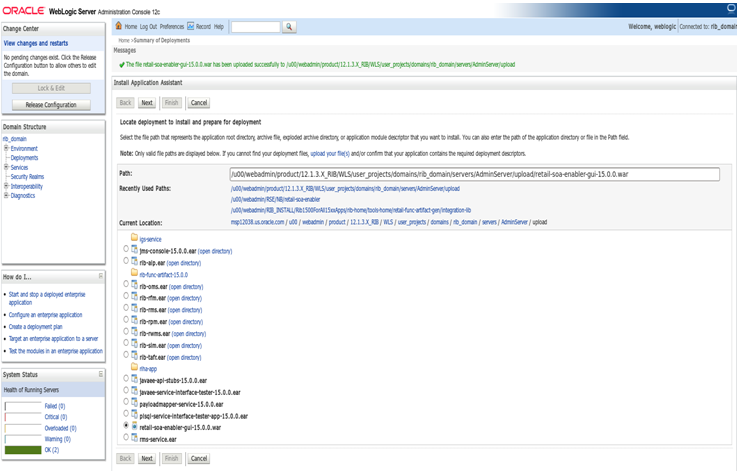Click Create a deployment plan help link
This screenshot has width=737, height=472.
tap(35, 327)
